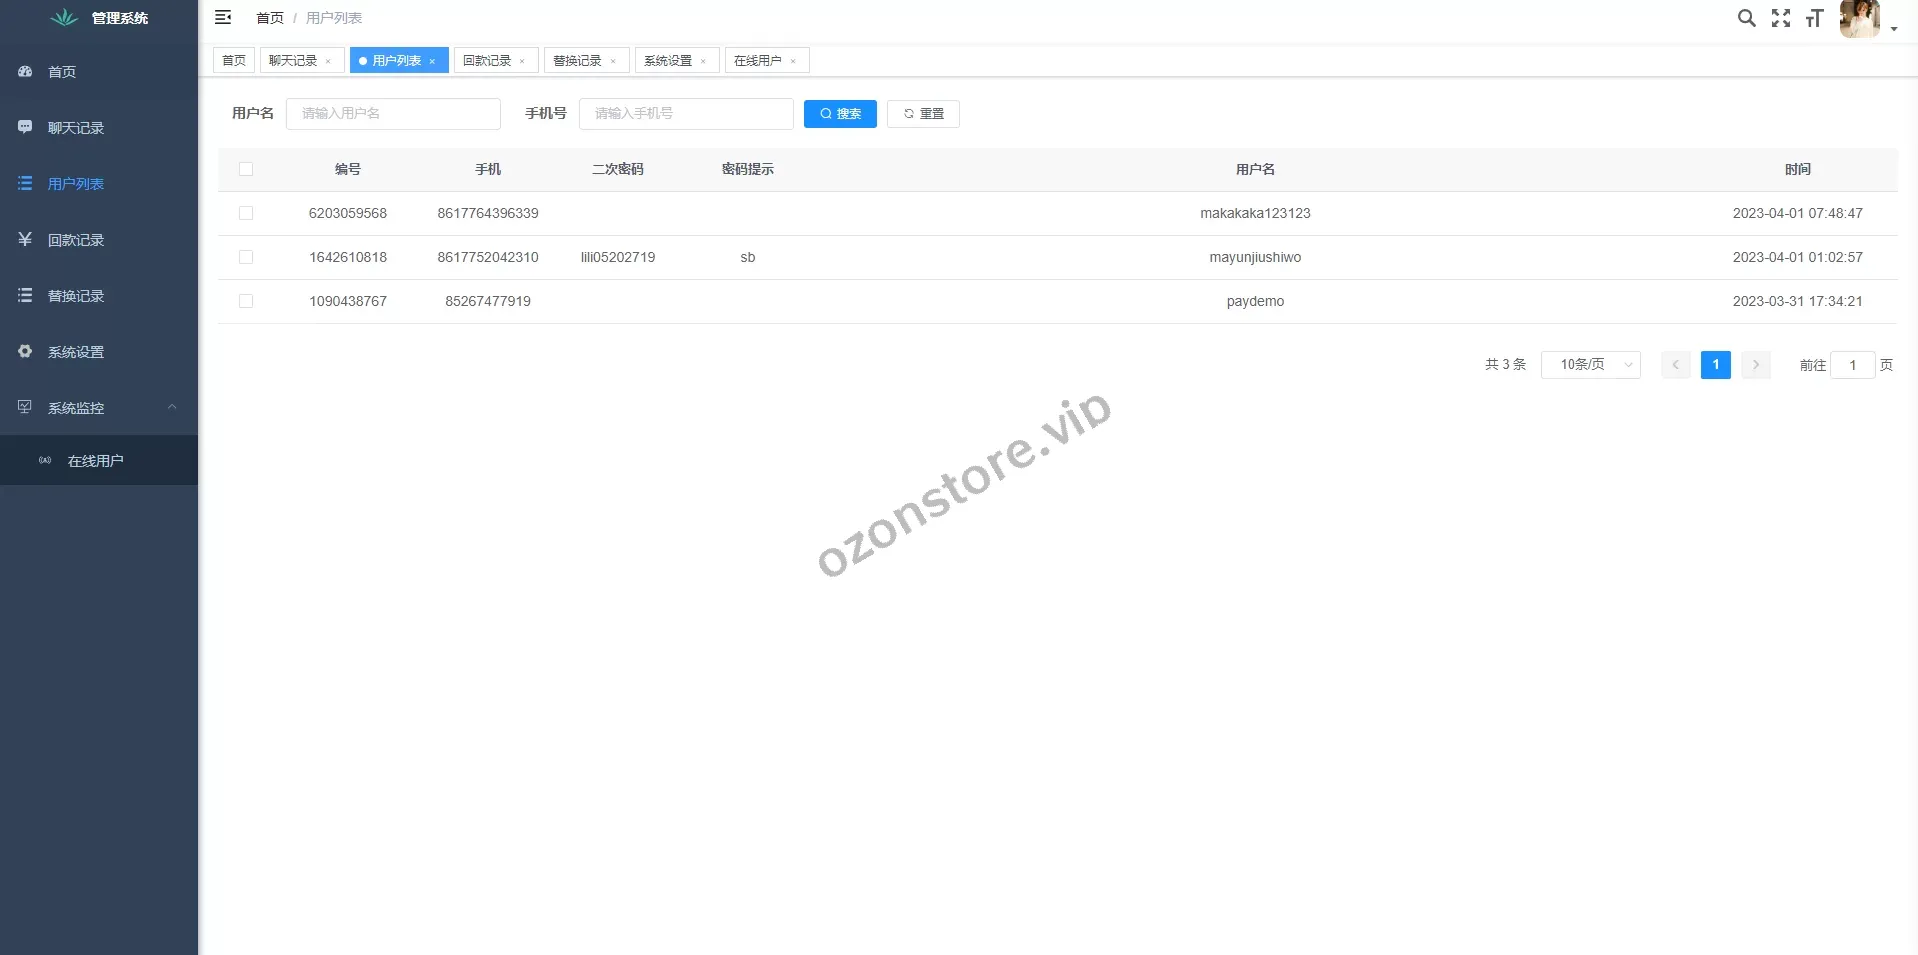
Task: Open 回款记录 in the sidebar
Action: click(76, 240)
